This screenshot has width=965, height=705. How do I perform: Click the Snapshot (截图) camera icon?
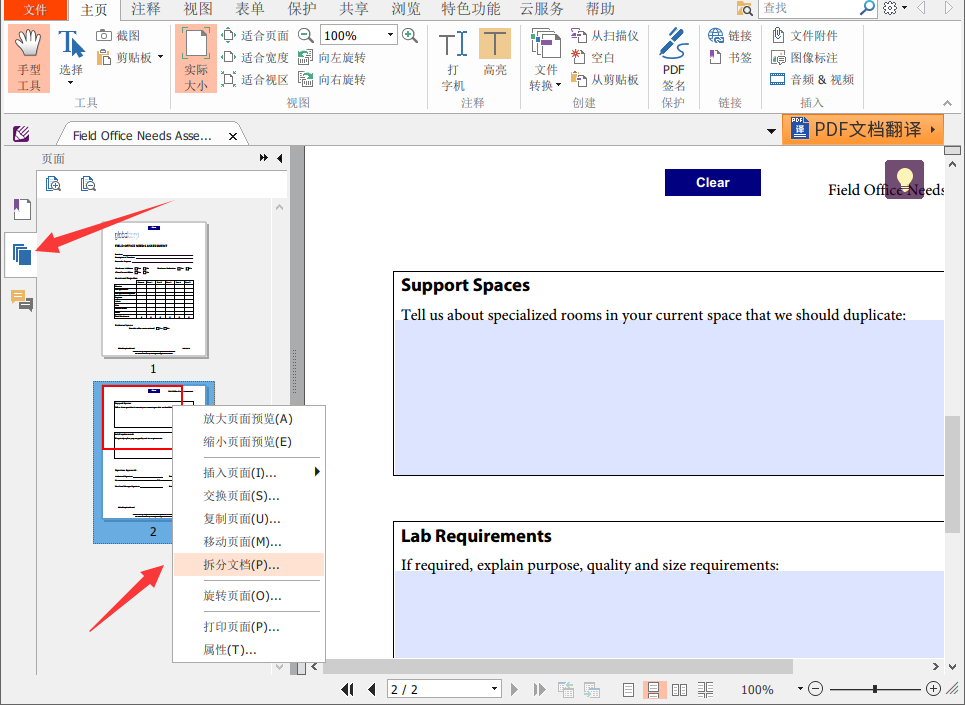pyautogui.click(x=105, y=36)
